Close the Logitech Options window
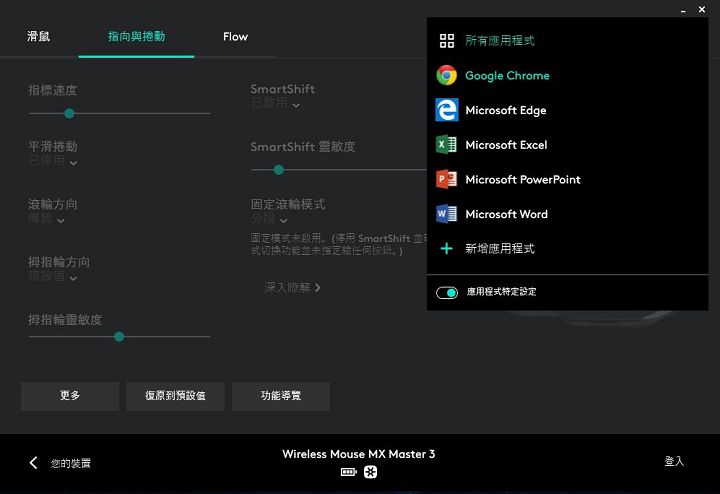This screenshot has height=494, width=720. (702, 9)
